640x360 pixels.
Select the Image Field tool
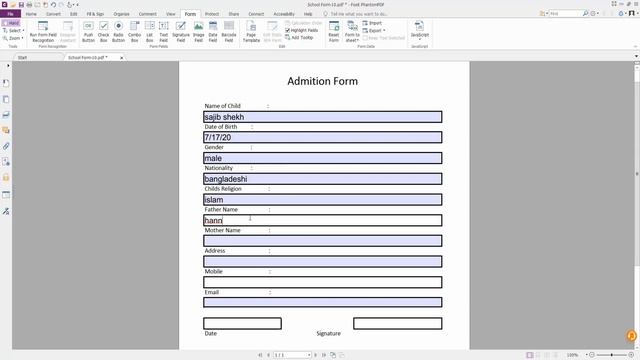pos(198,31)
